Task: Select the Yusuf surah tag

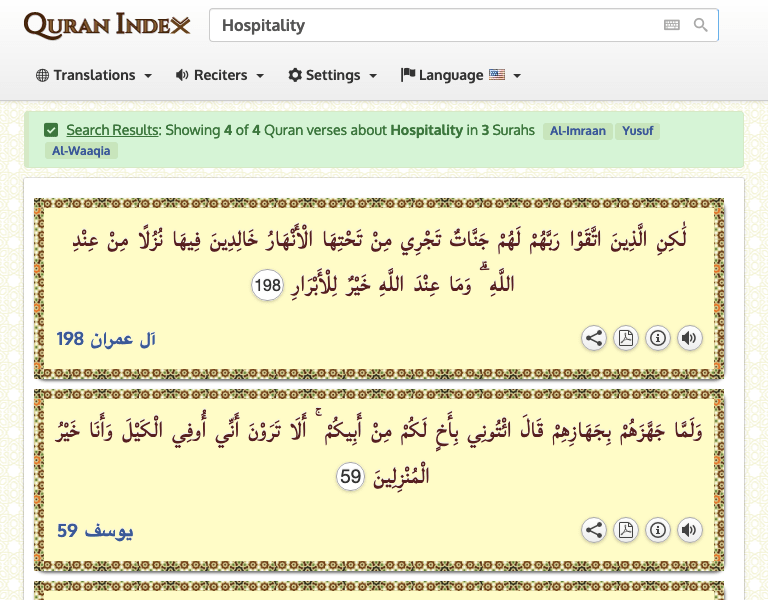Action: coord(637,131)
